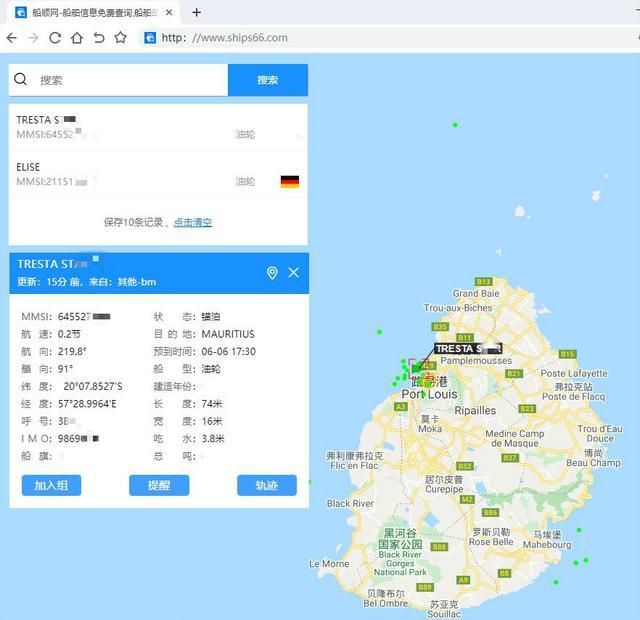
Task: Open a new browser tab with plus icon
Action: click(196, 12)
